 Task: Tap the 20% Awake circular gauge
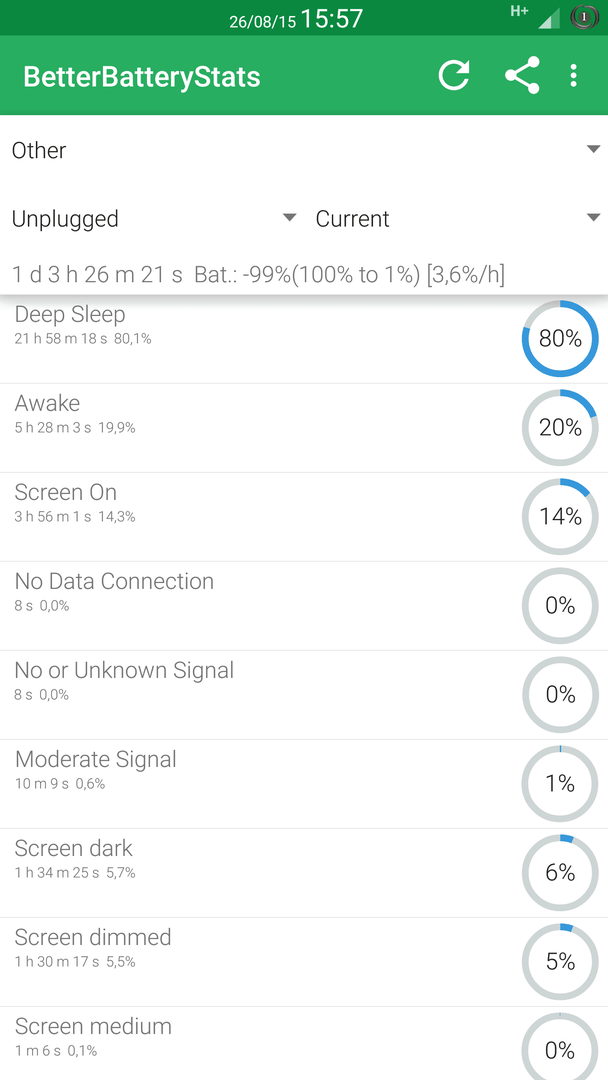coord(560,428)
